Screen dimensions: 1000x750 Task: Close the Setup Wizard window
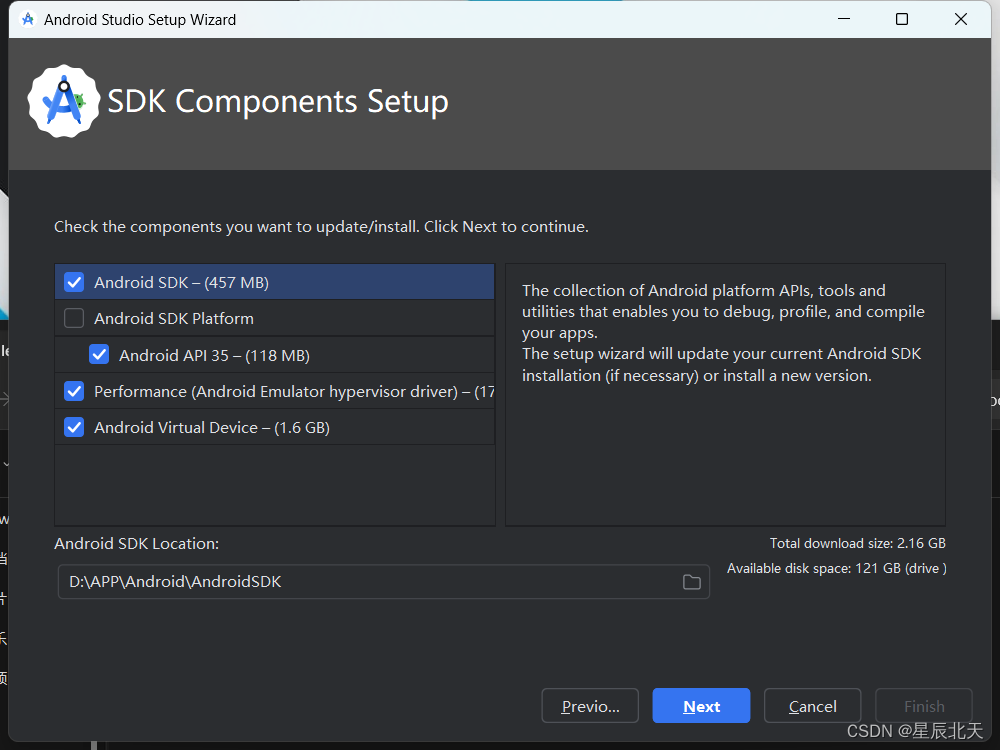coord(961,19)
